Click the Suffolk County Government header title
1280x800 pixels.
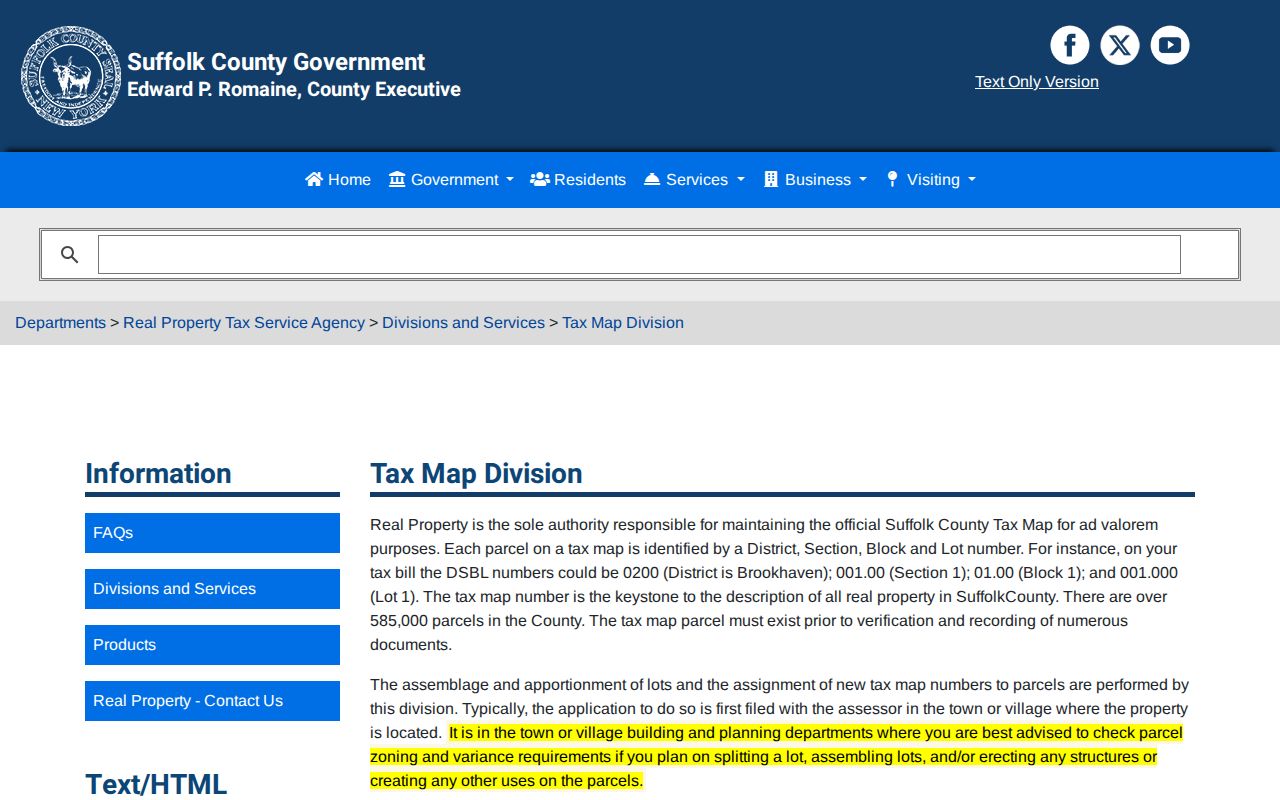click(x=276, y=62)
